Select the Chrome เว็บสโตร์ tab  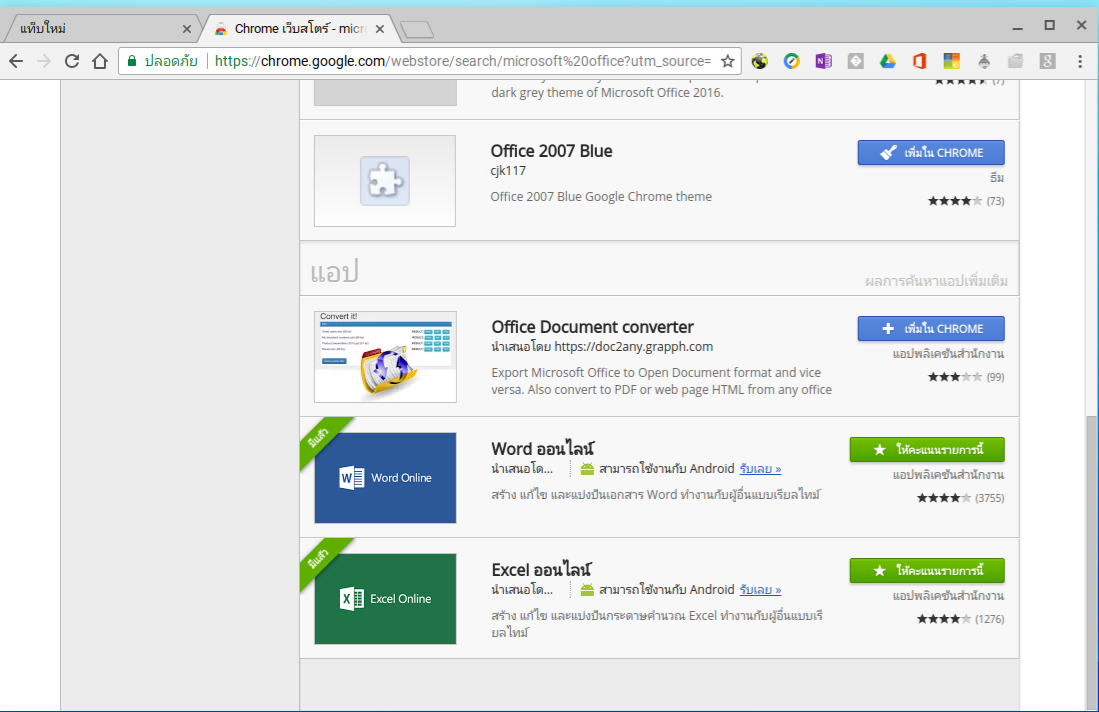(300, 29)
